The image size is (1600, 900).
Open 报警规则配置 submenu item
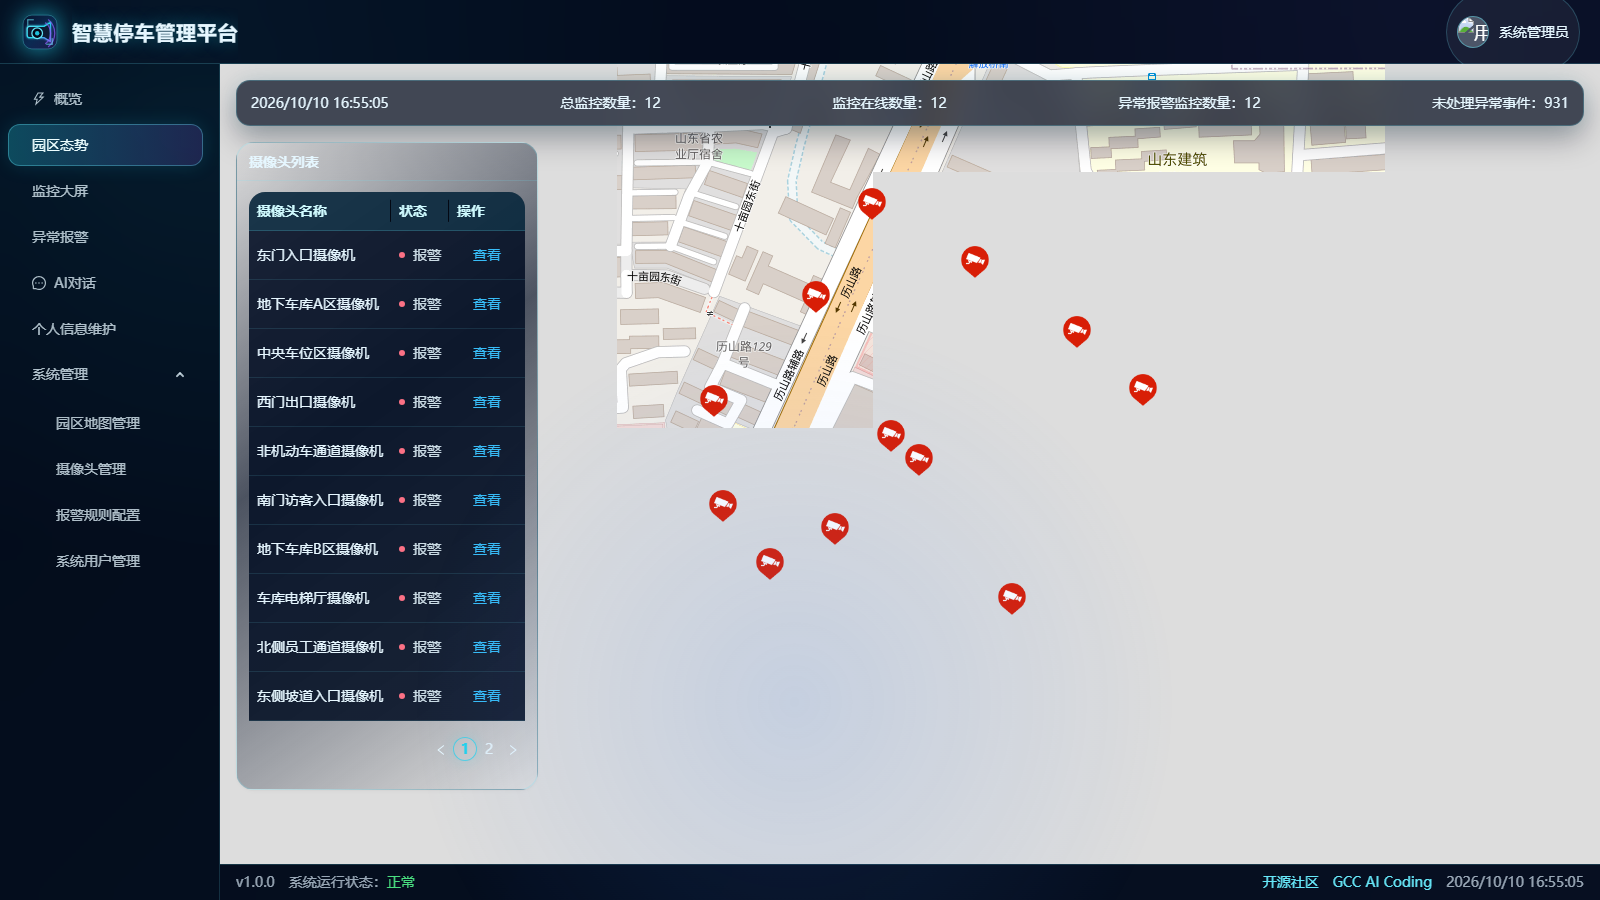(x=98, y=515)
